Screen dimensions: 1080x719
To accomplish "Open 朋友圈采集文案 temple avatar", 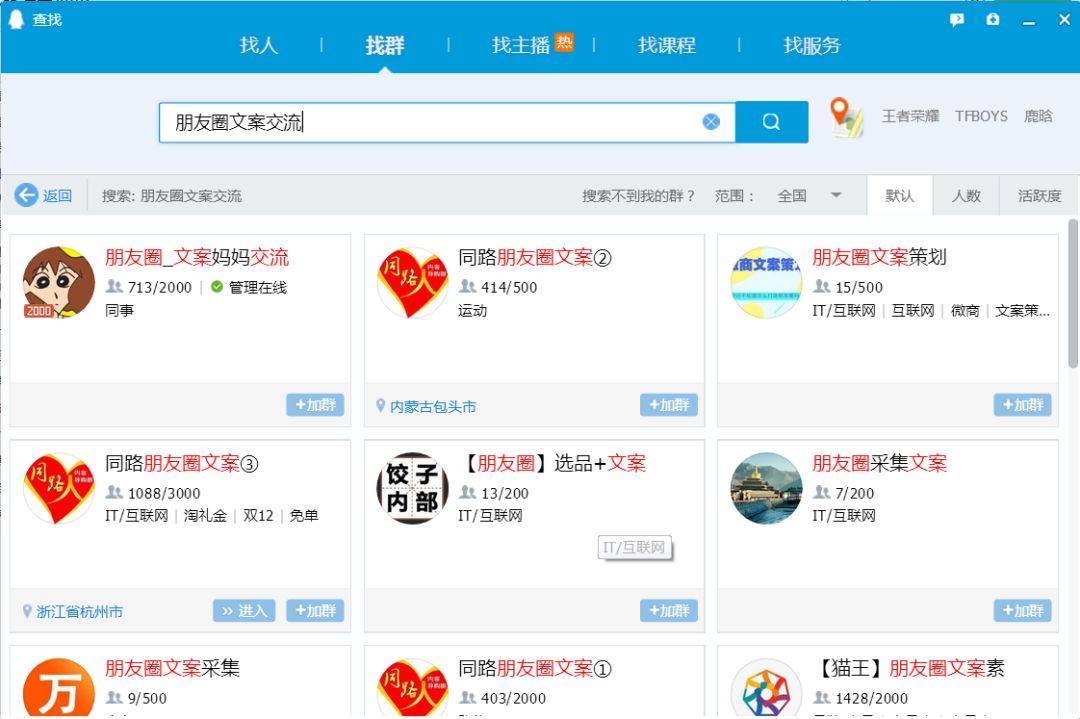I will click(x=766, y=488).
